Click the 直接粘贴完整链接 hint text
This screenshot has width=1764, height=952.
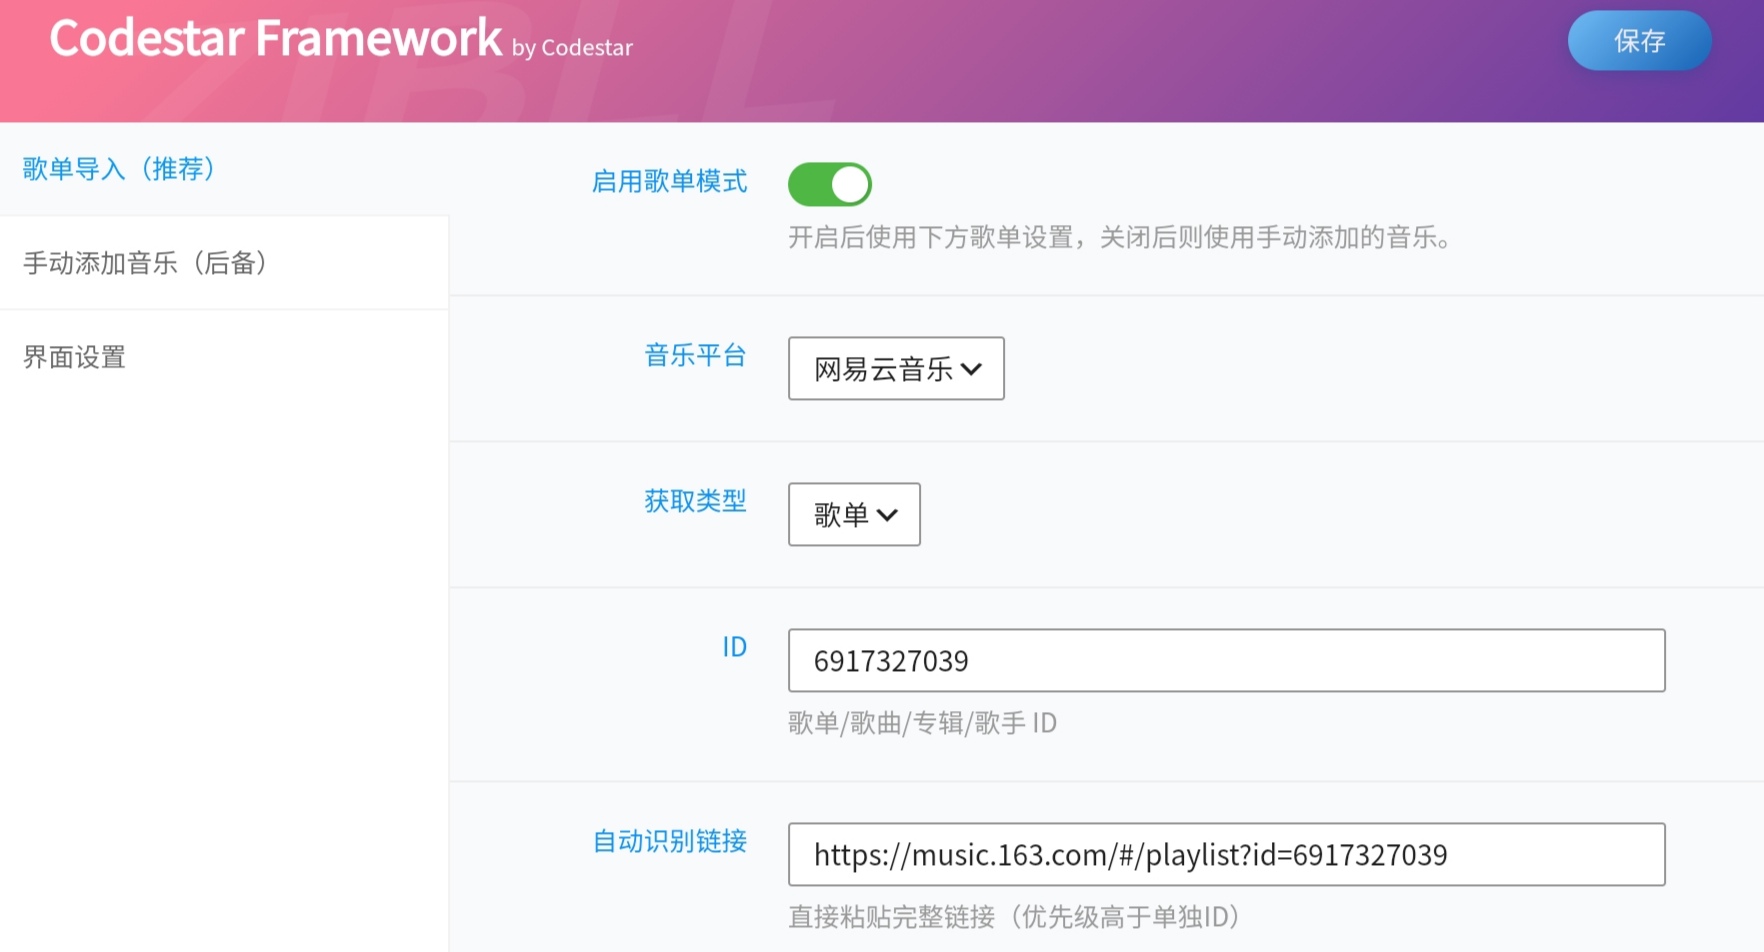tap(1013, 917)
